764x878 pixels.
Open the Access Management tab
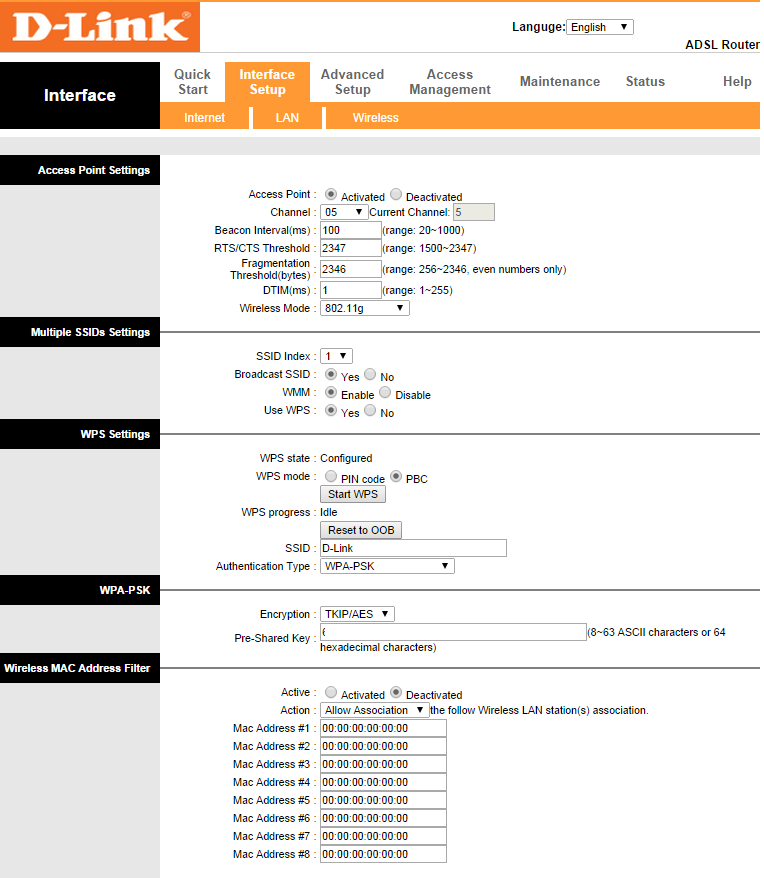click(x=450, y=82)
